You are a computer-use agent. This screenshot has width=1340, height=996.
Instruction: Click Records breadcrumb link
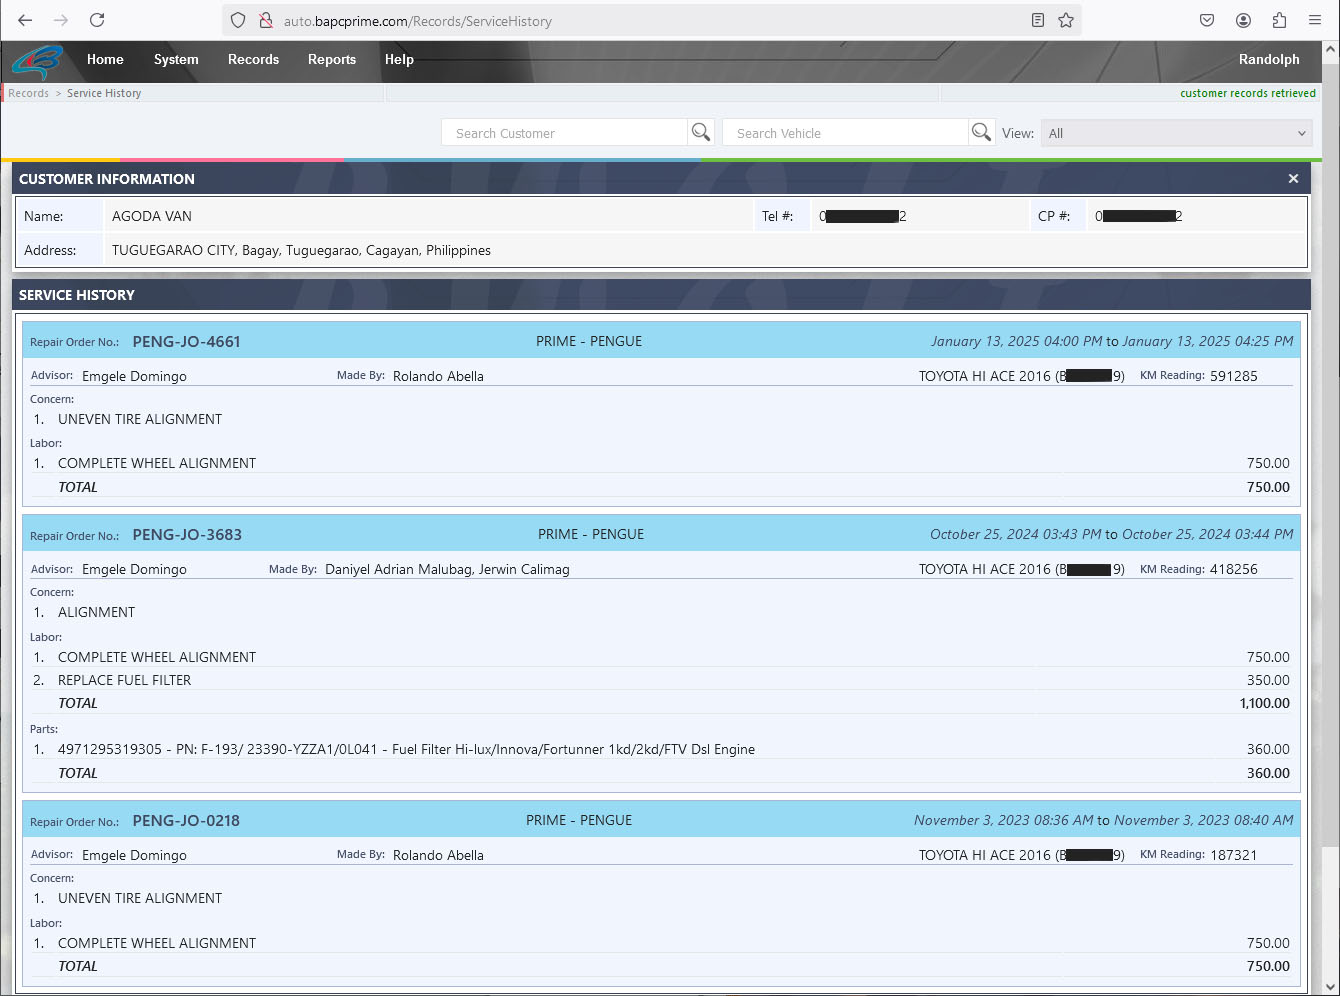pos(28,93)
